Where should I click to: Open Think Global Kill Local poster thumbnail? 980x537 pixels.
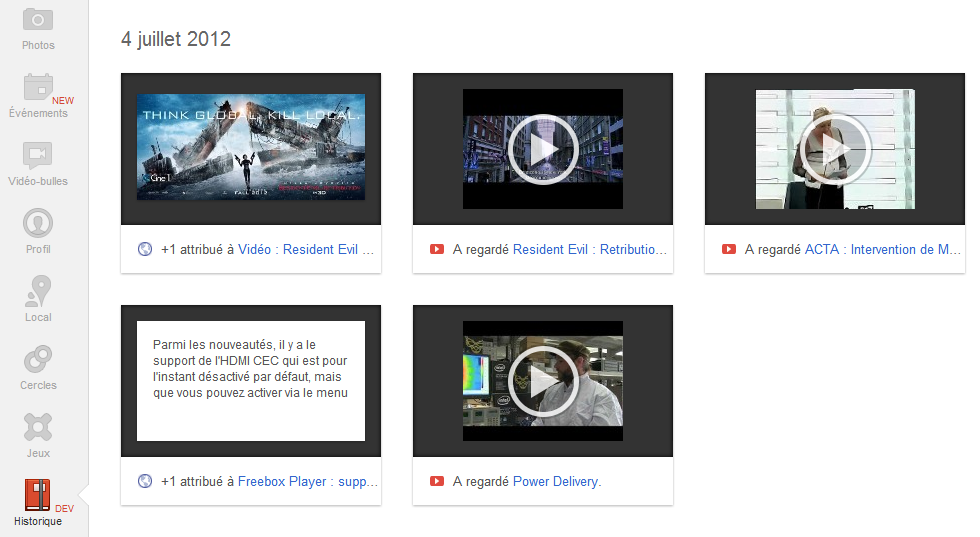251,147
